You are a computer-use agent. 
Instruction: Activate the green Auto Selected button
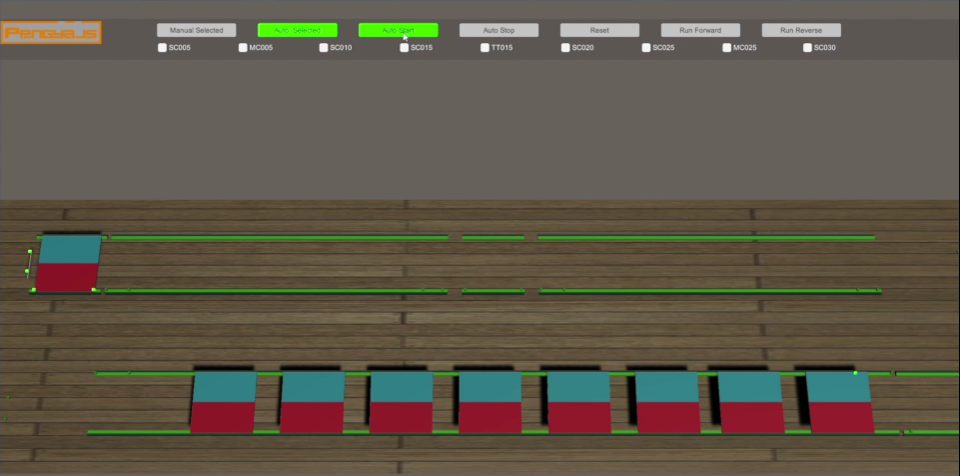point(297,30)
